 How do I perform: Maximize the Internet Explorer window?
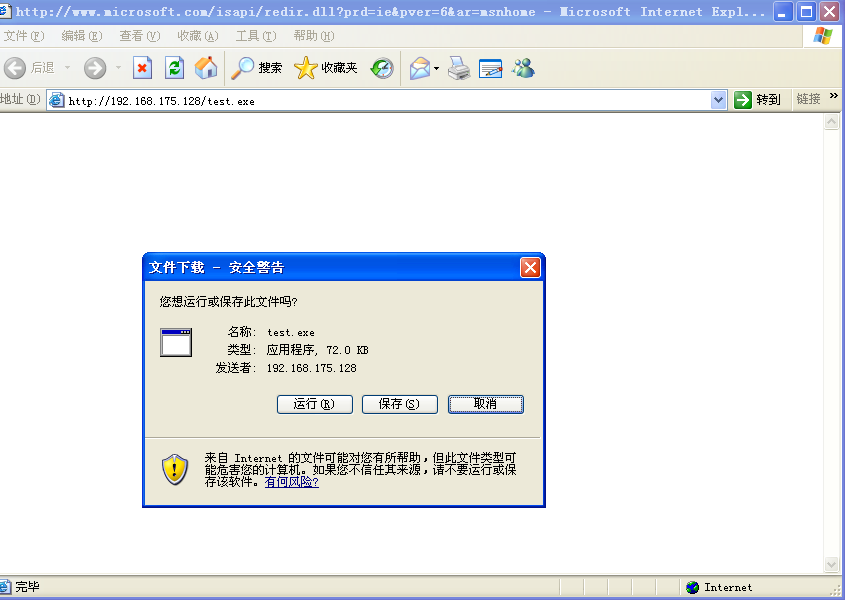[x=806, y=12]
